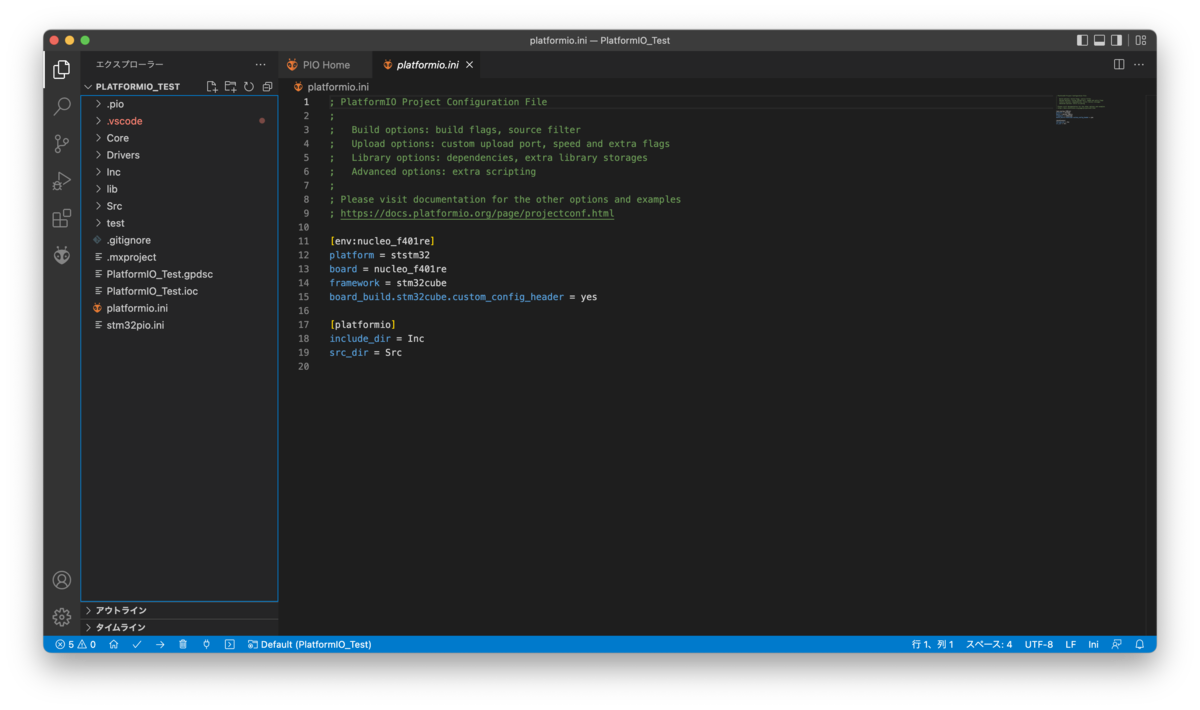Toggle primary side bar layout button
This screenshot has width=1200, height=710.
(1082, 40)
